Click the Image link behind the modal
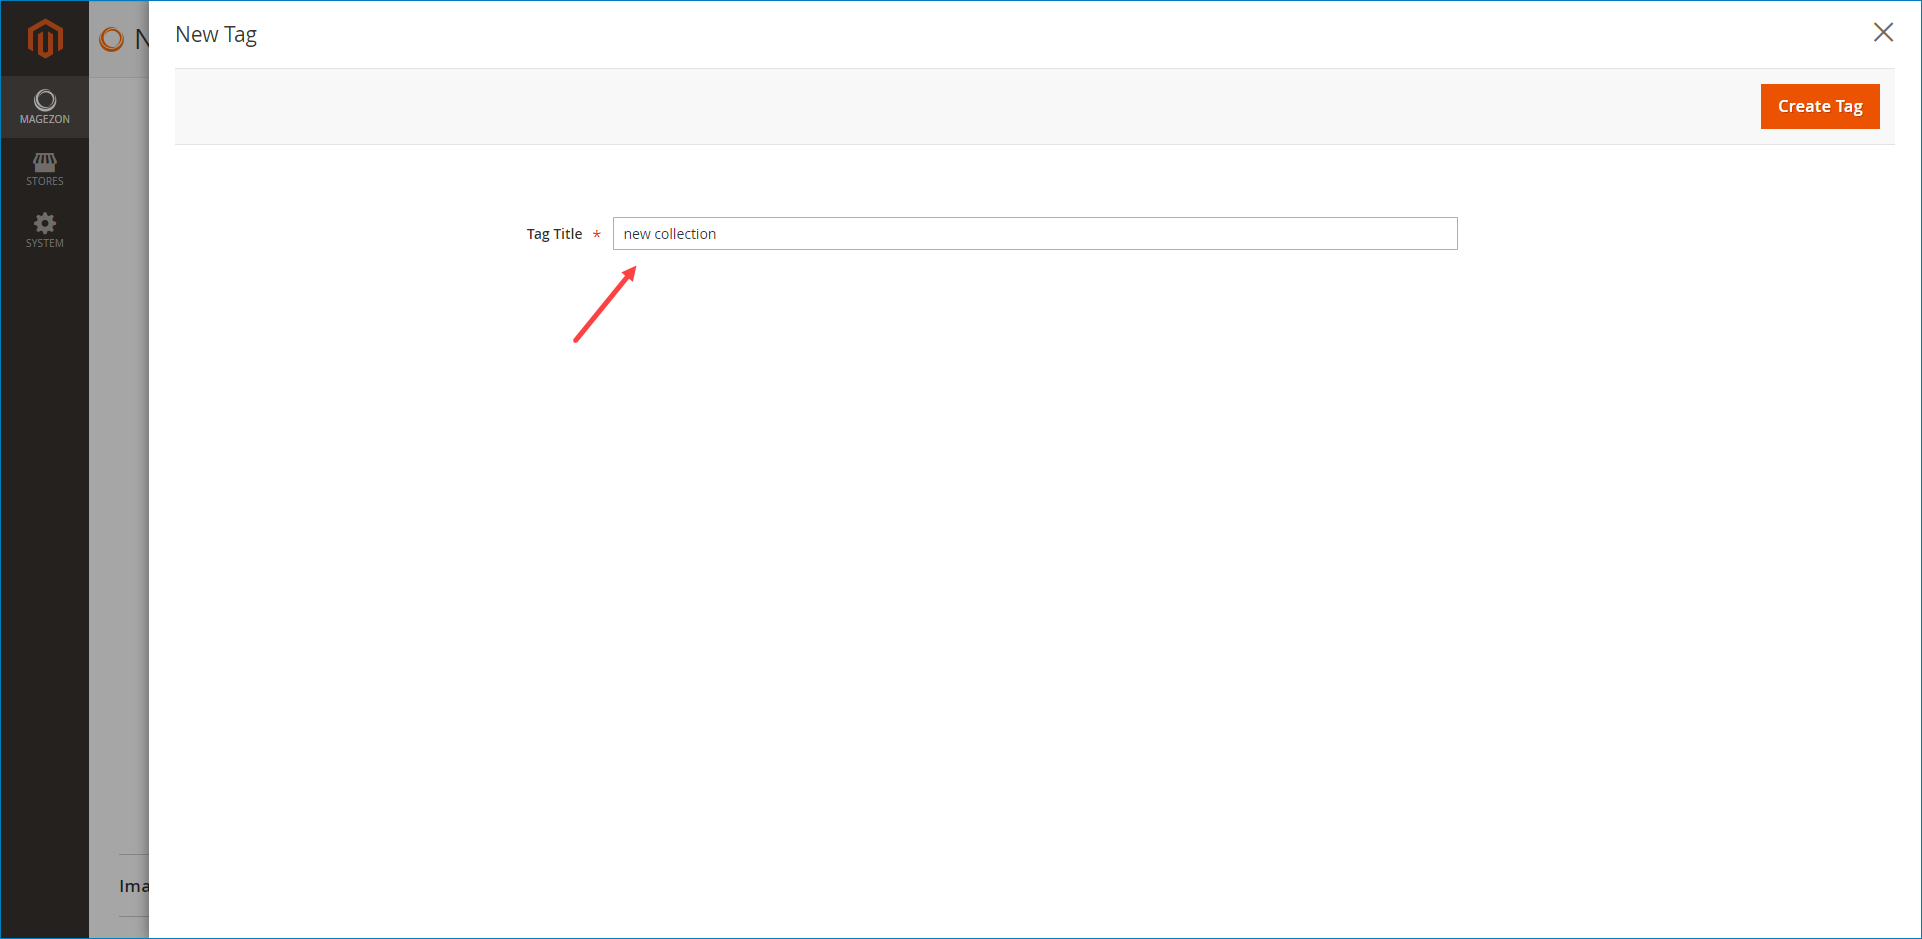Viewport: 1922px width, 939px height. coord(135,885)
